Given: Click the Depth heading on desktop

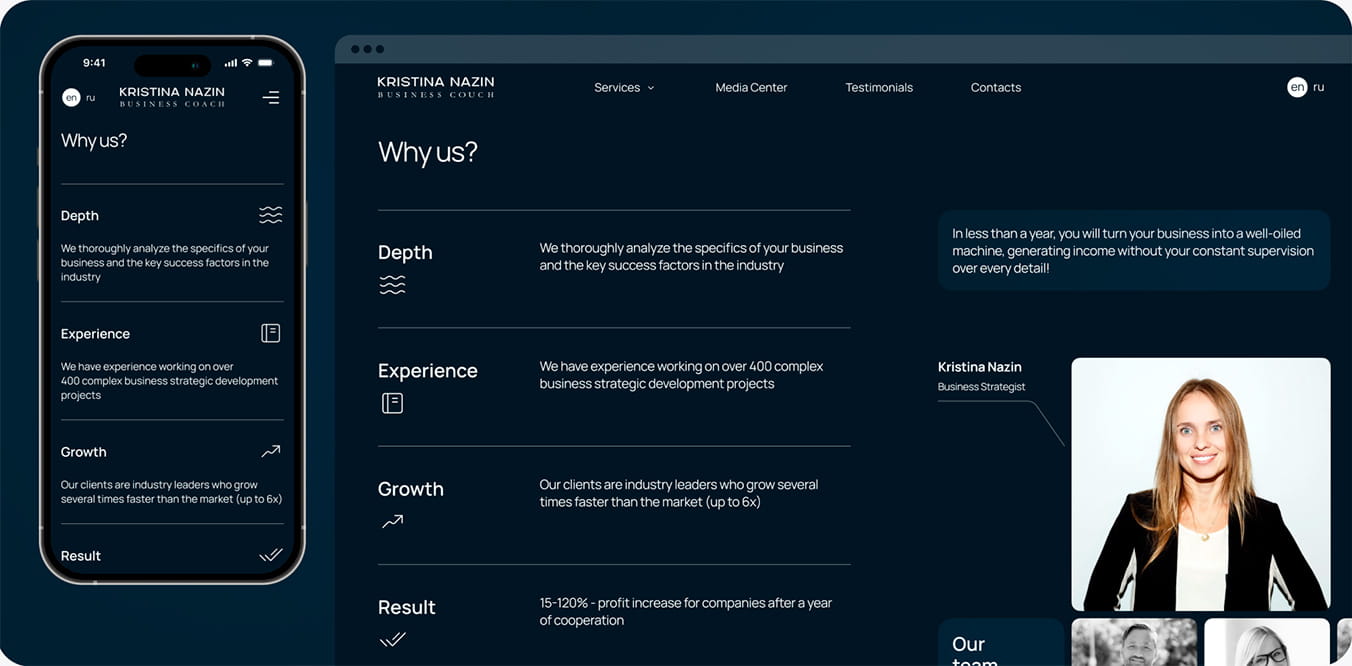Looking at the screenshot, I should 405,252.
